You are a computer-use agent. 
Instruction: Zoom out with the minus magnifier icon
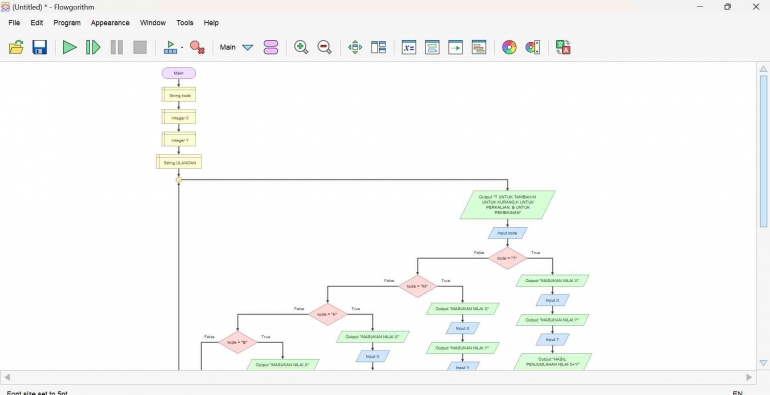click(324, 47)
